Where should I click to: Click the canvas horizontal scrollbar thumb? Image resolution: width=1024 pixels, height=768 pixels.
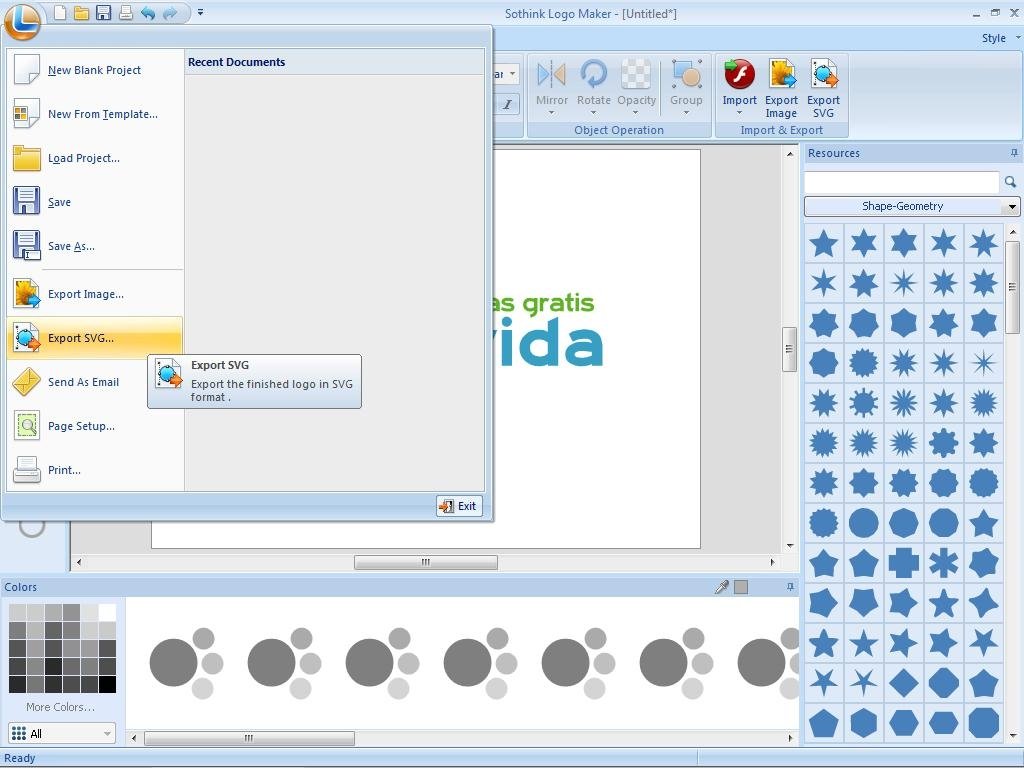point(426,562)
